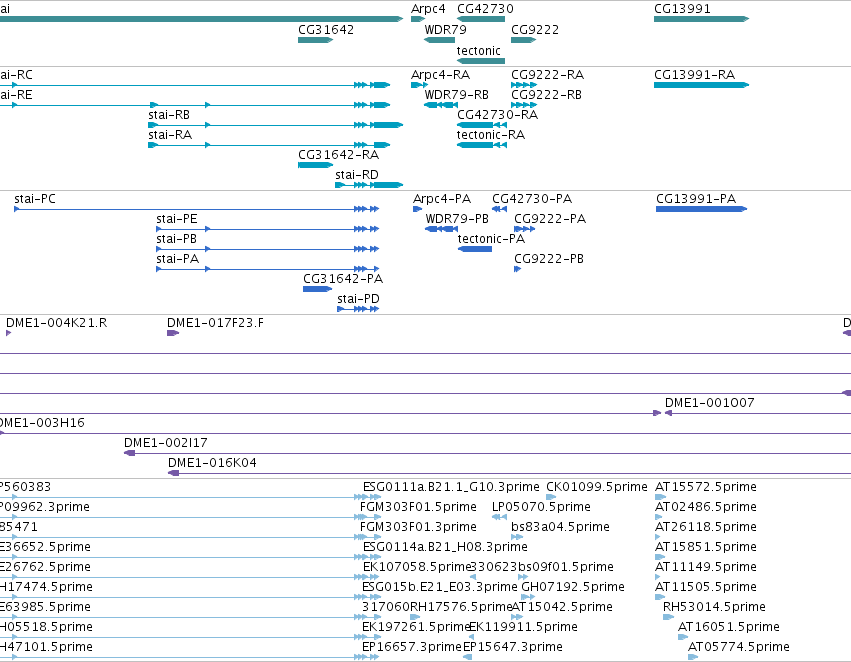Select the RH53014.5prime EST label

point(714,607)
